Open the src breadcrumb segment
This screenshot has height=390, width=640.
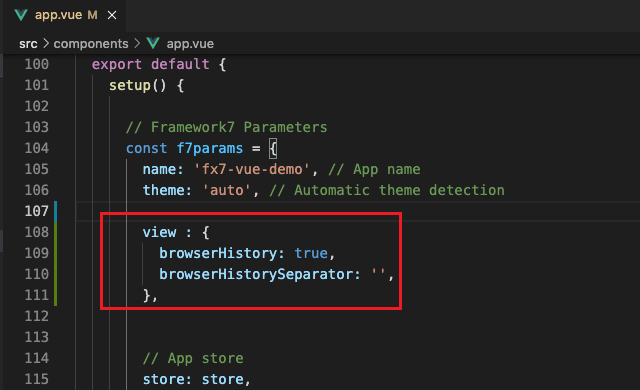click(28, 44)
